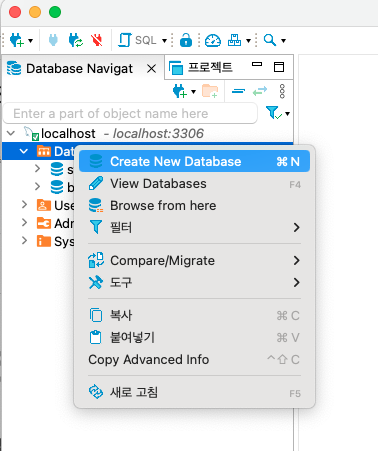Choose 복사 copy menu entry
The height and width of the screenshot is (451, 378).
(x=194, y=315)
